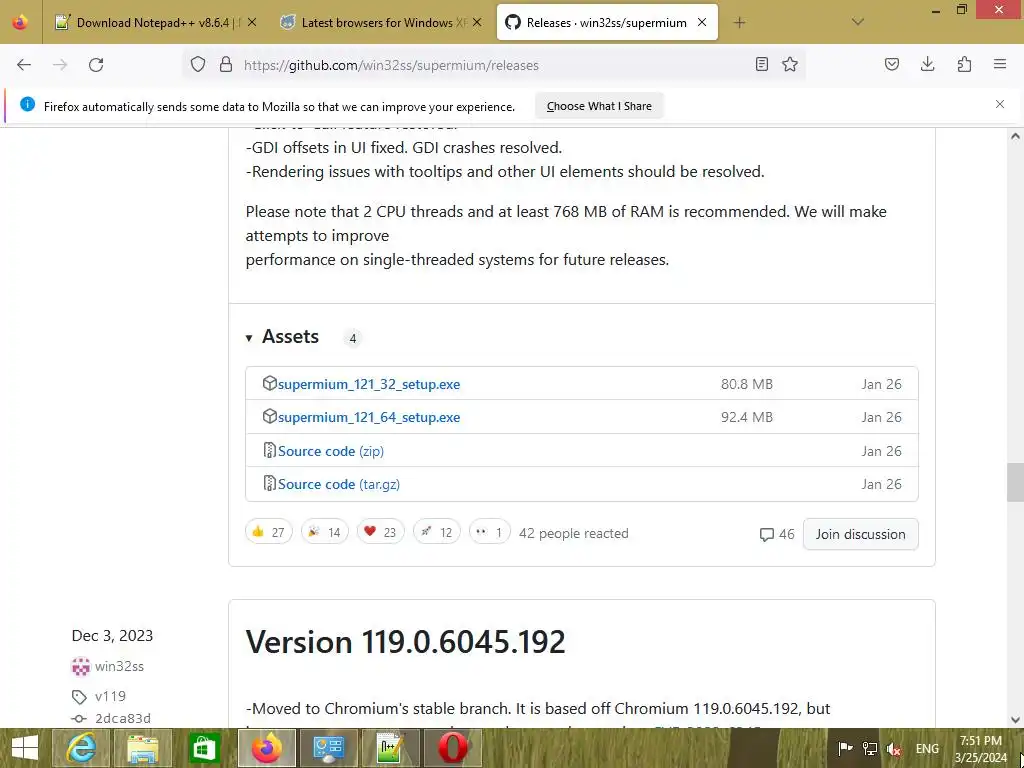Open Notepad++ from taskbar
The image size is (1024, 768).
(x=390, y=748)
